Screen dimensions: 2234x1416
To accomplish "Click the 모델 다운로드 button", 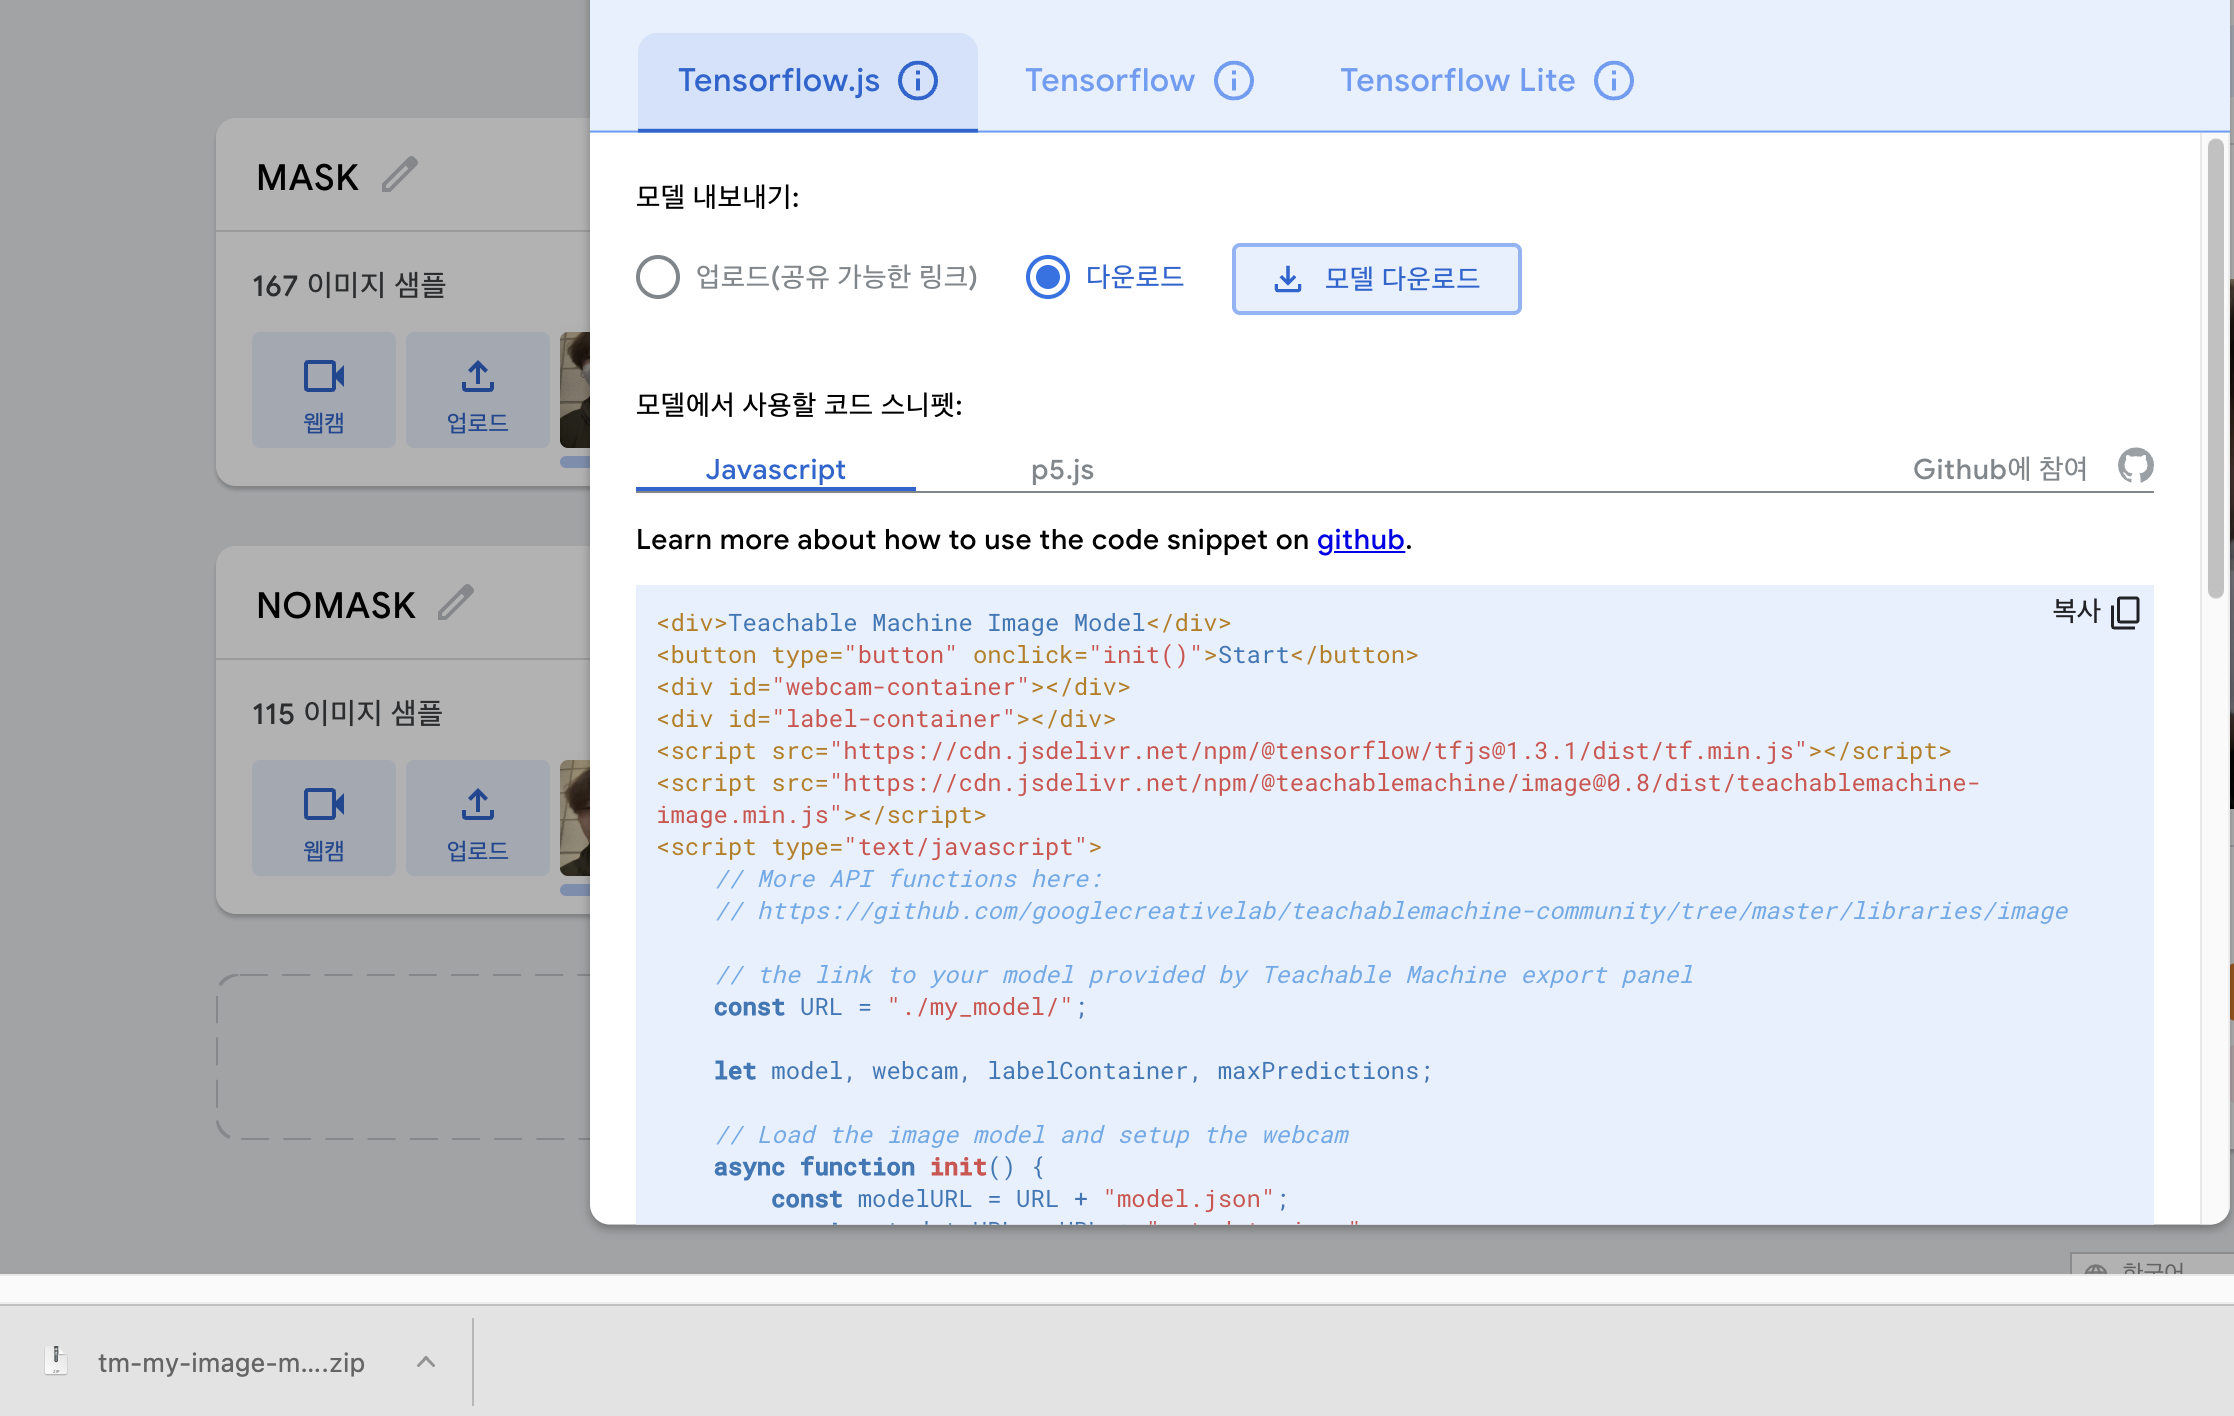I will (1376, 278).
